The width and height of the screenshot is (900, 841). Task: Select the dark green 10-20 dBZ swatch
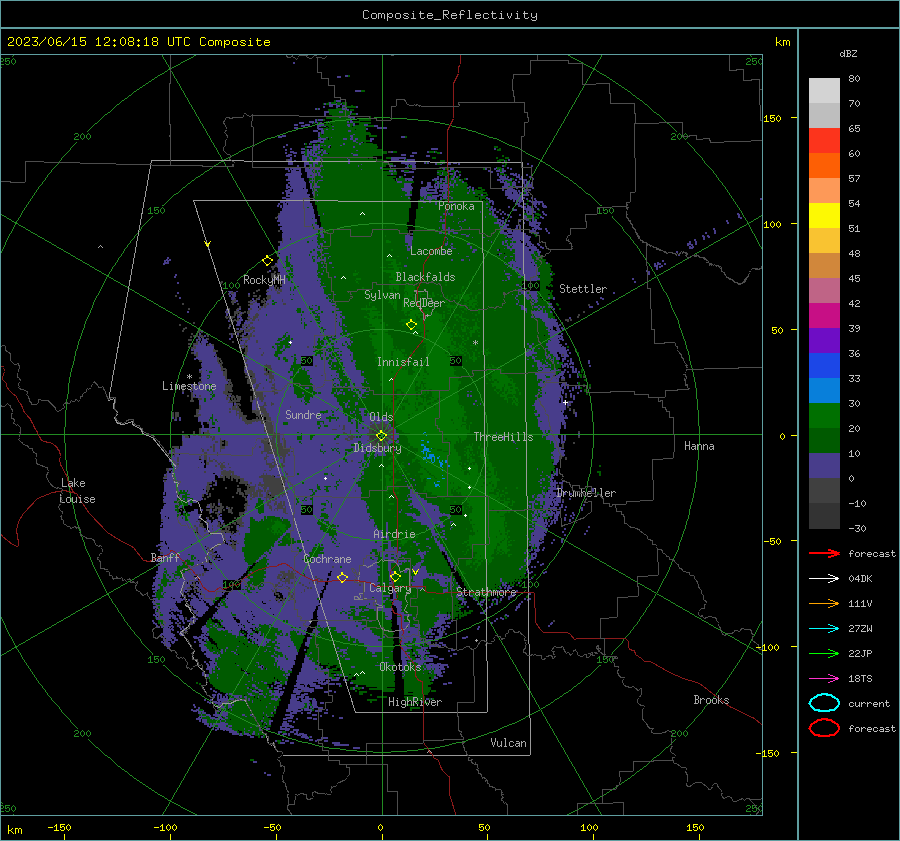824,440
